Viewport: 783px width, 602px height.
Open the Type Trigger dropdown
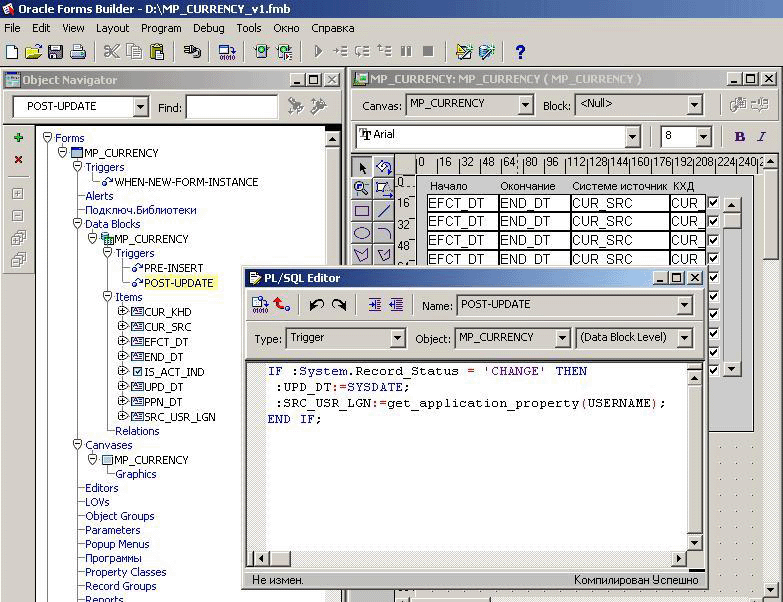pyautogui.click(x=397, y=338)
